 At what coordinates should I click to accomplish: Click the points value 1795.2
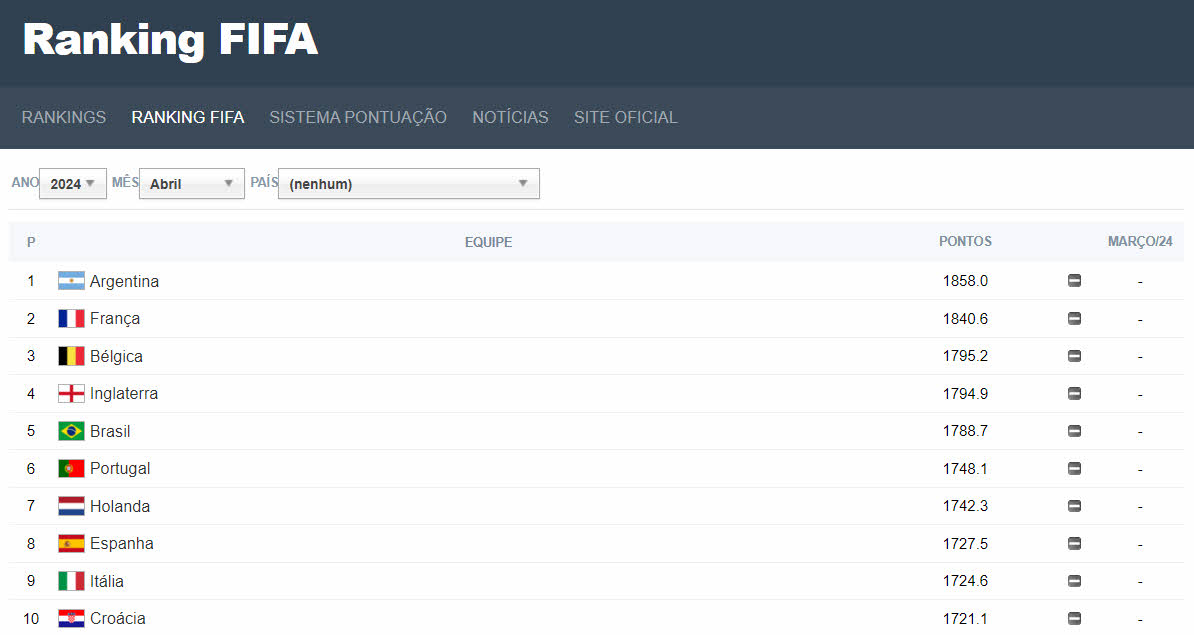coord(965,356)
